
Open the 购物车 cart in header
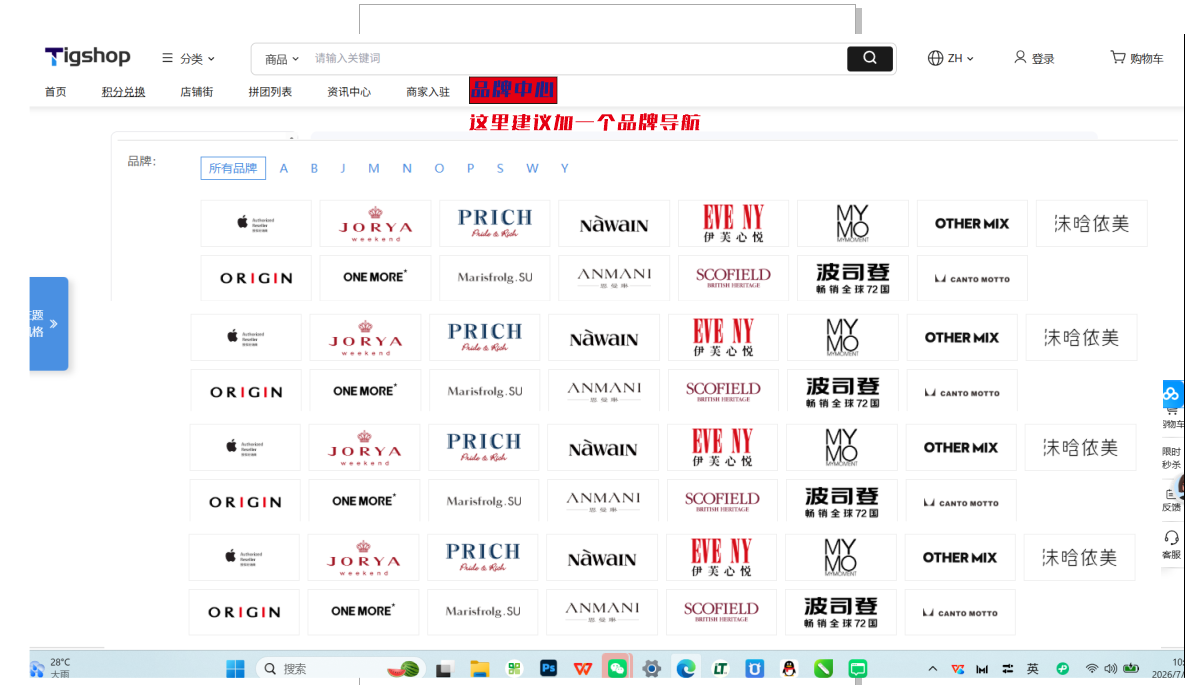pos(1136,58)
